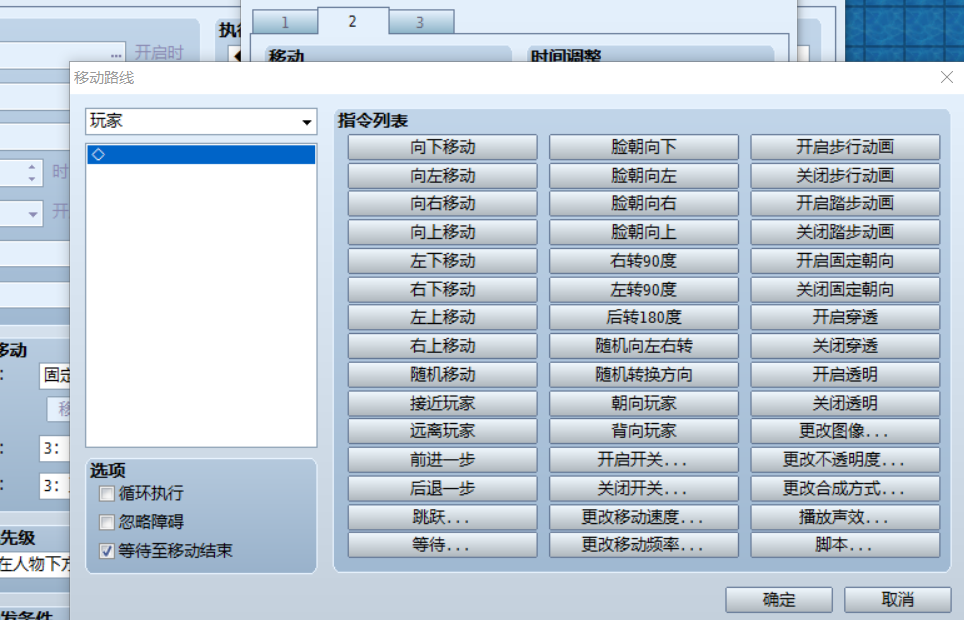Add the 后转180度 command
Screen dimensions: 964x620
coord(644,317)
